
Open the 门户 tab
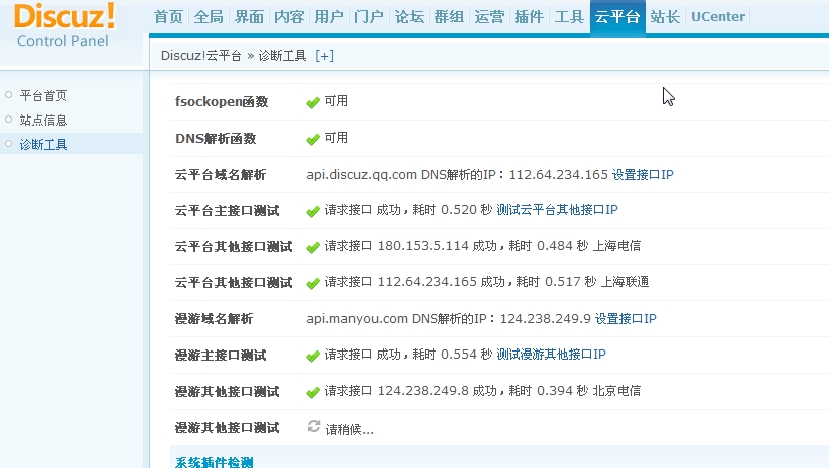tap(369, 17)
